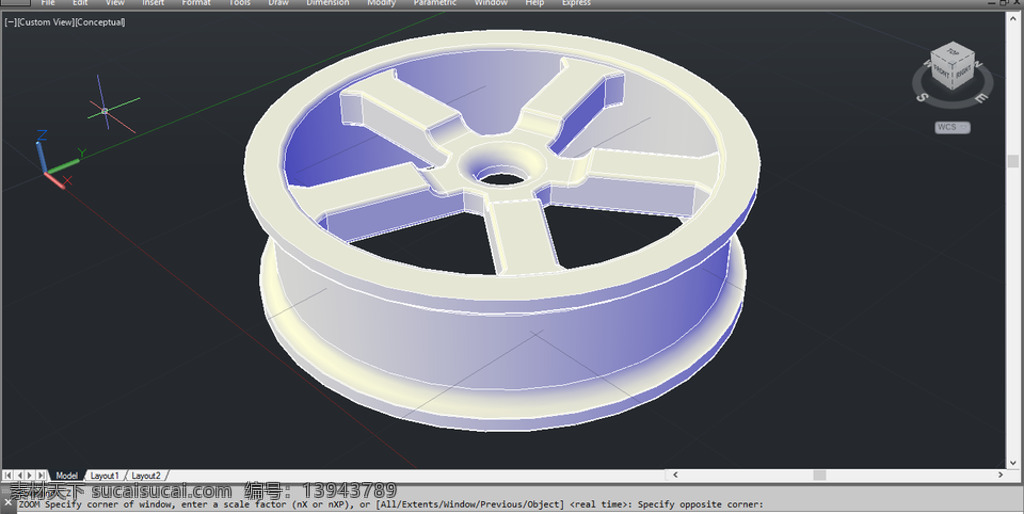The width and height of the screenshot is (1024, 514).
Task: Jump to first layout tab arrow
Action: click(x=8, y=475)
